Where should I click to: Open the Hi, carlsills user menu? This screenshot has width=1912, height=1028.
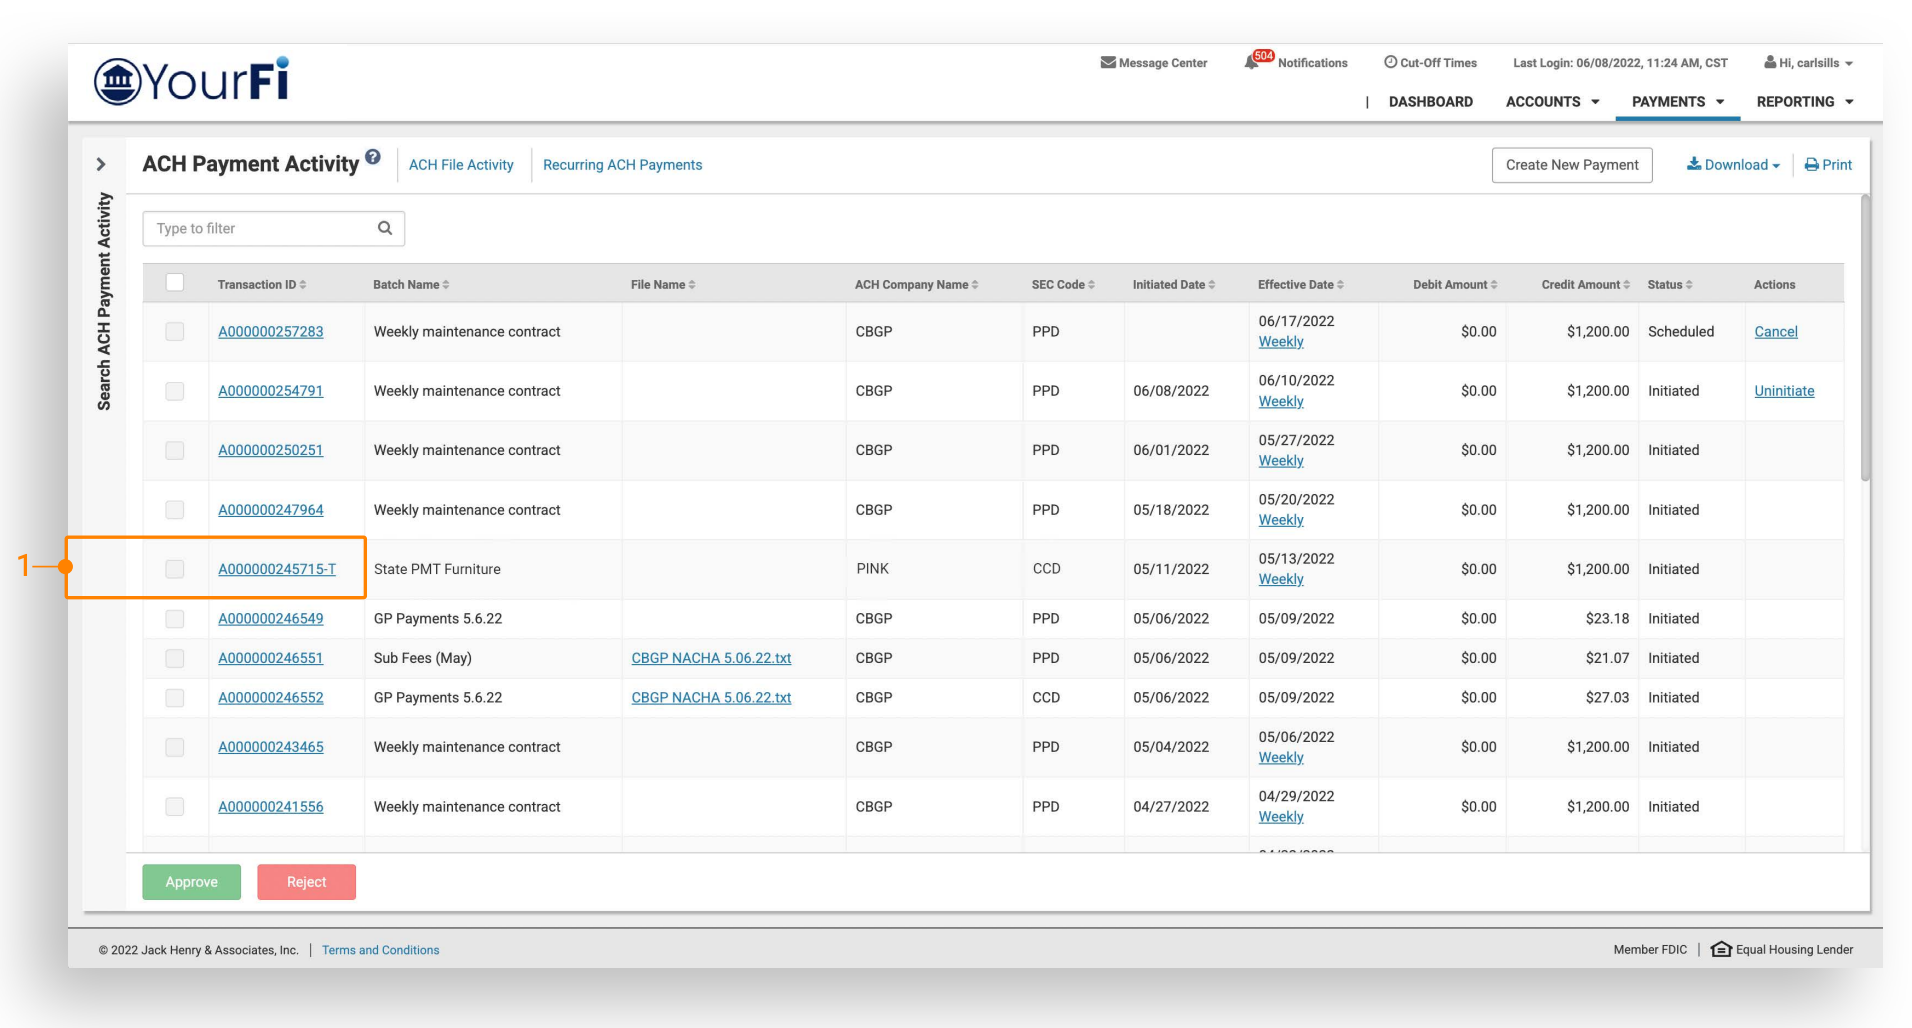pyautogui.click(x=1808, y=63)
